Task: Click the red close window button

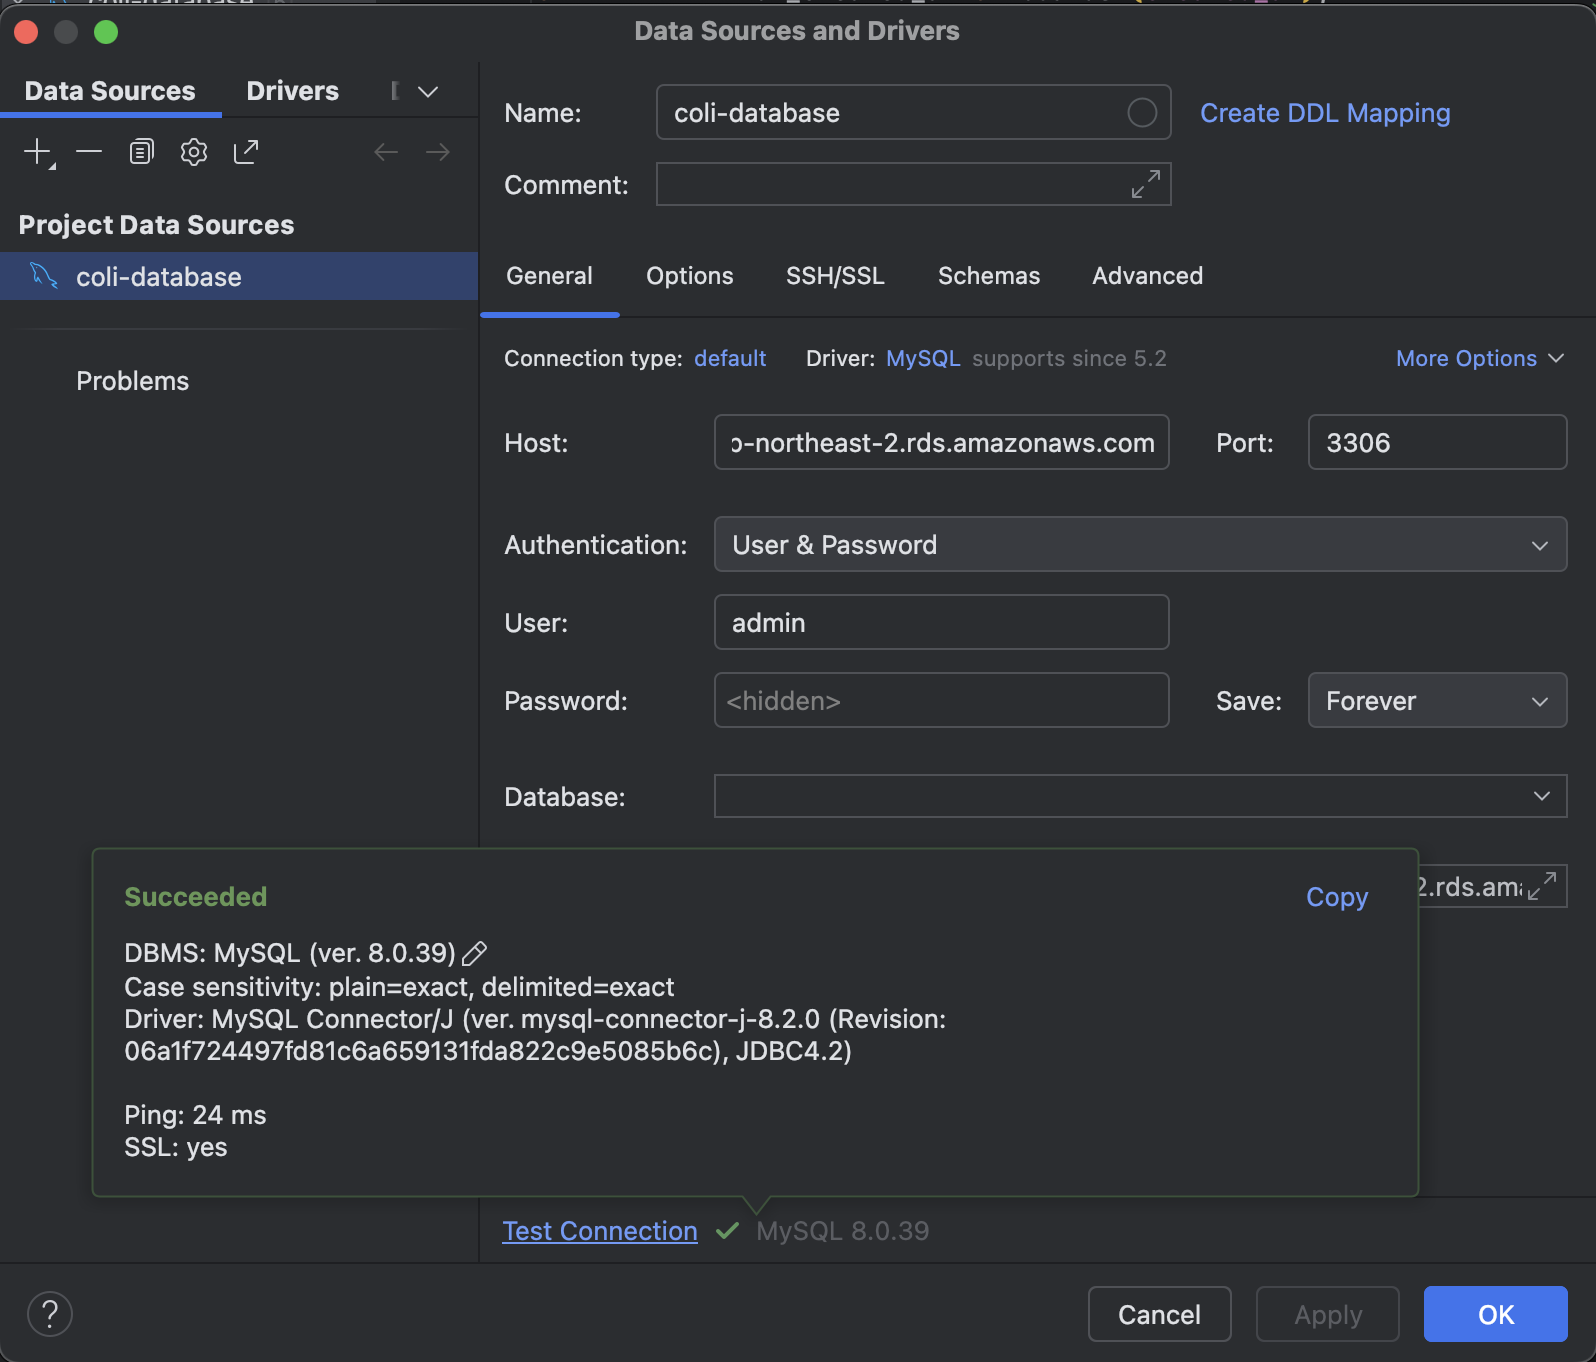Action: 26,32
